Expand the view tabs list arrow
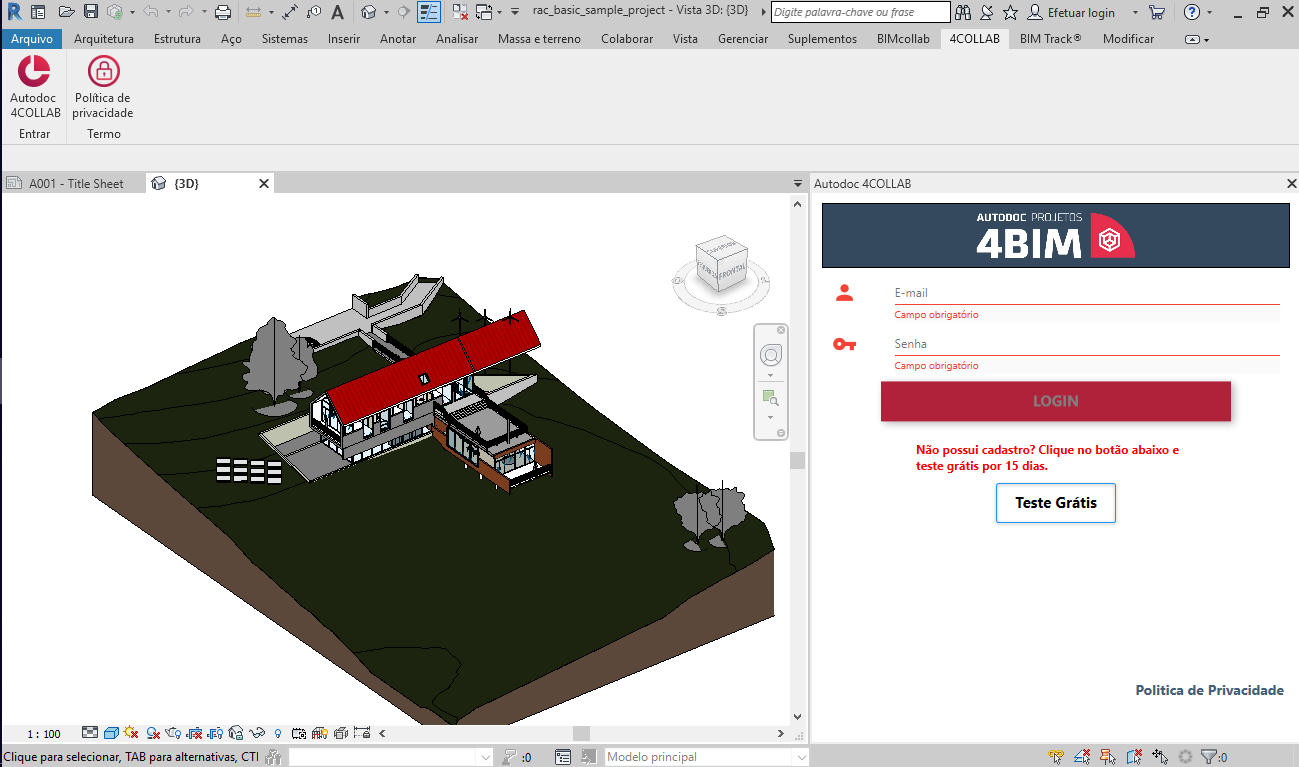This screenshot has width=1299, height=767. click(797, 184)
